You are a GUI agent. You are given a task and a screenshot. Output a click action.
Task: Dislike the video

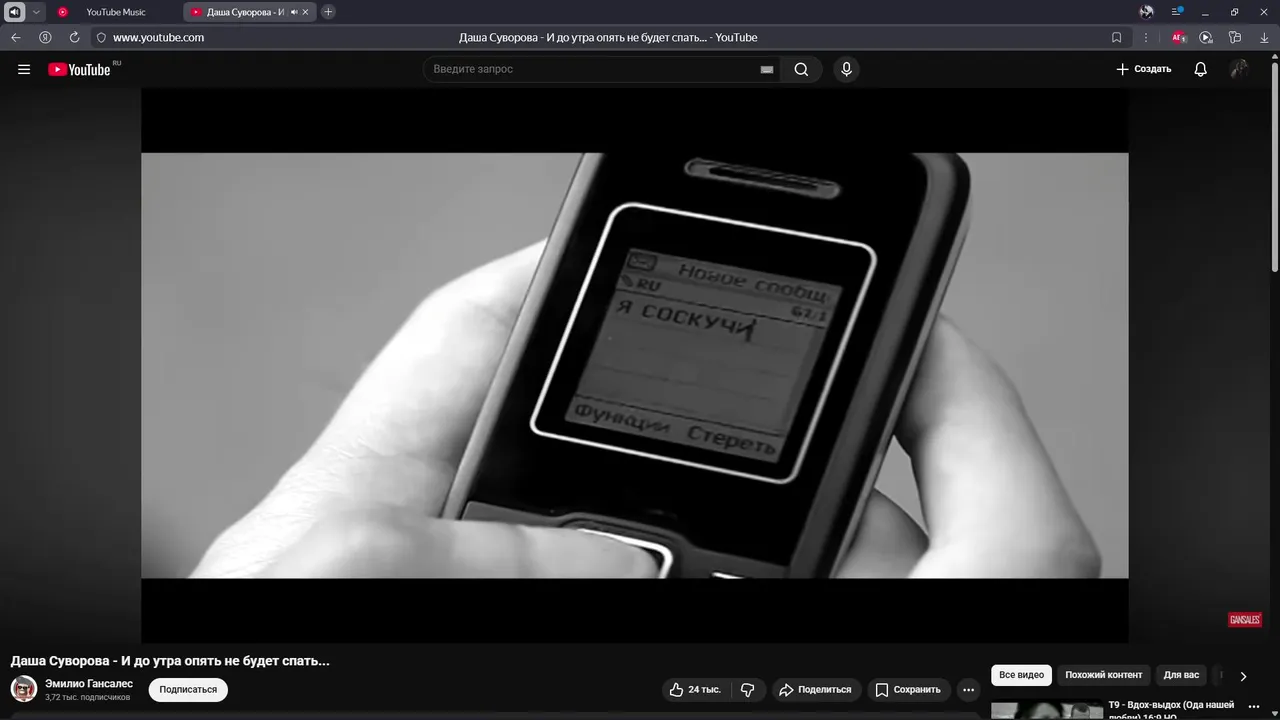tap(747, 690)
